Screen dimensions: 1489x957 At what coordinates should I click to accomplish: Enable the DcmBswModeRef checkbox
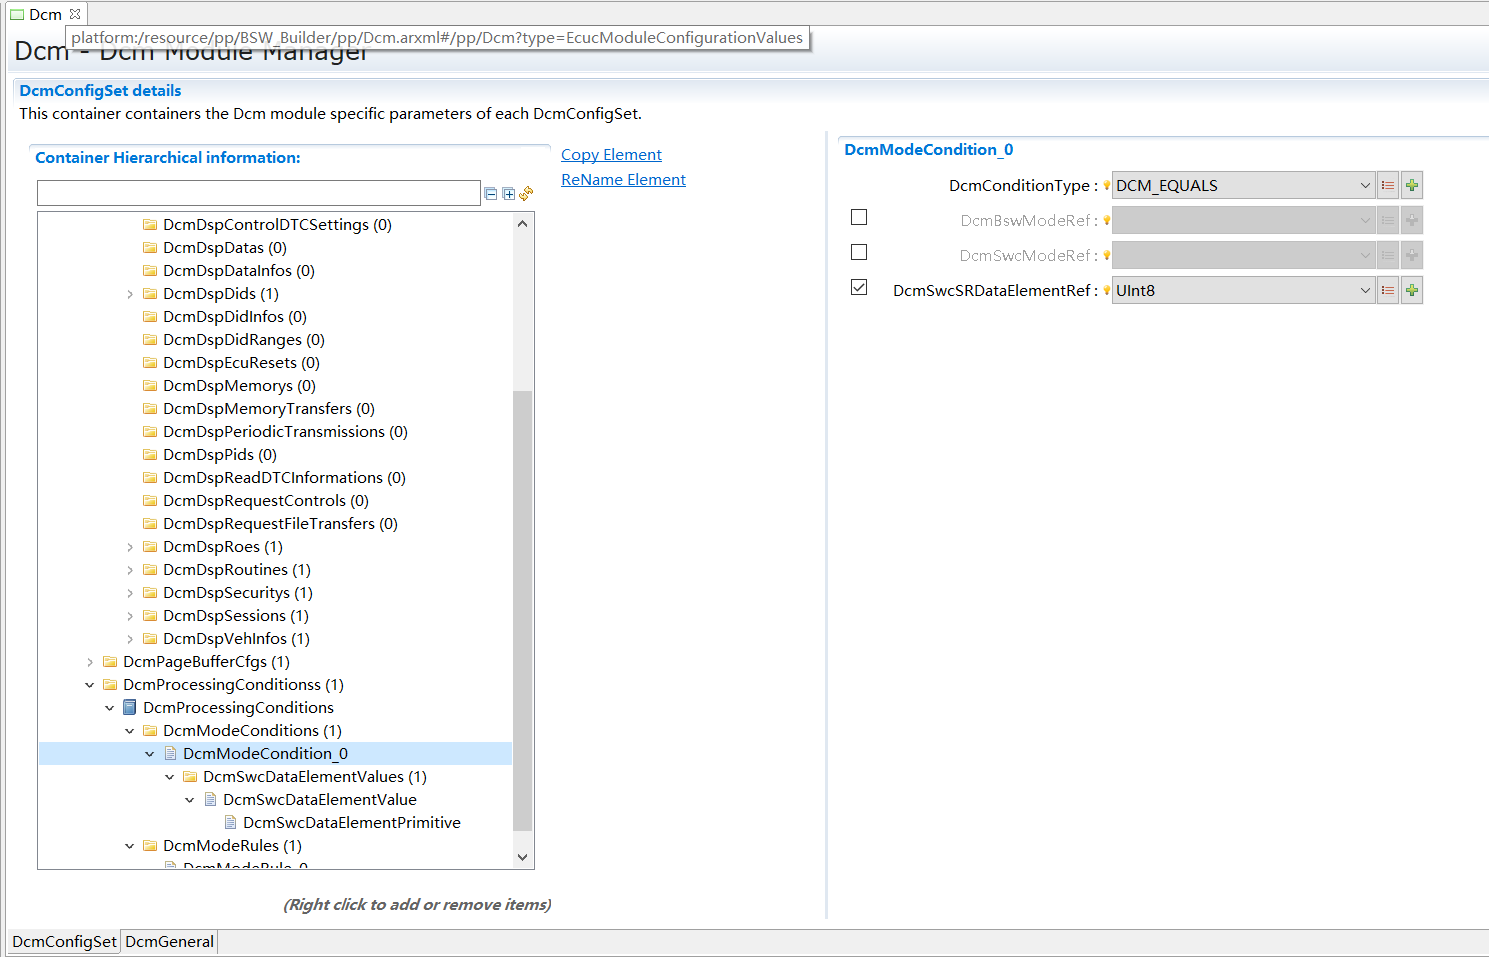pos(859,217)
